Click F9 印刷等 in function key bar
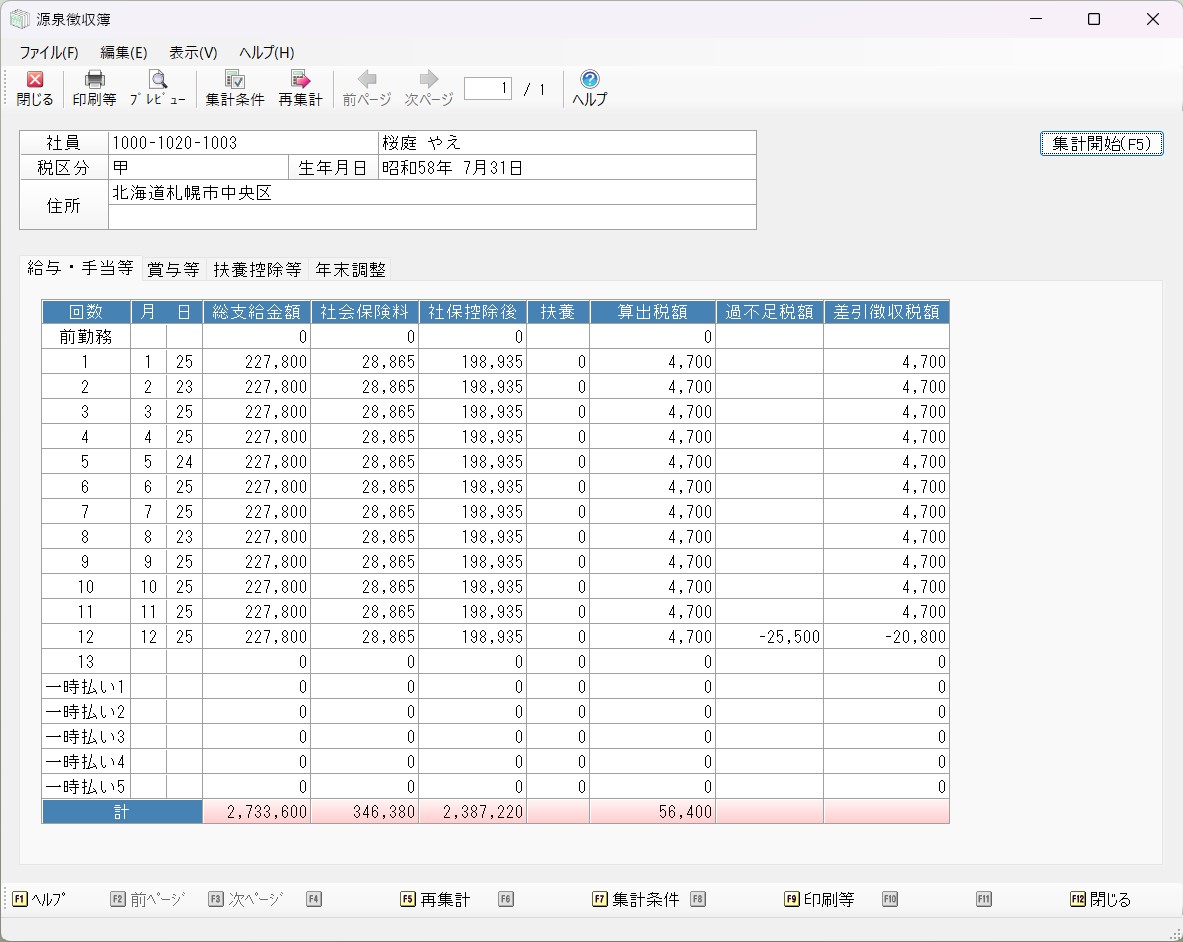 820,899
